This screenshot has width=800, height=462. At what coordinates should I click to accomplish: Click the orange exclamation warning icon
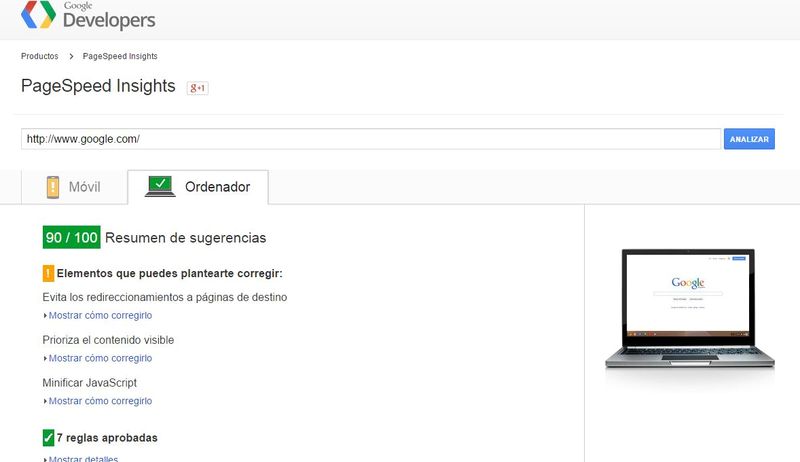point(48,273)
